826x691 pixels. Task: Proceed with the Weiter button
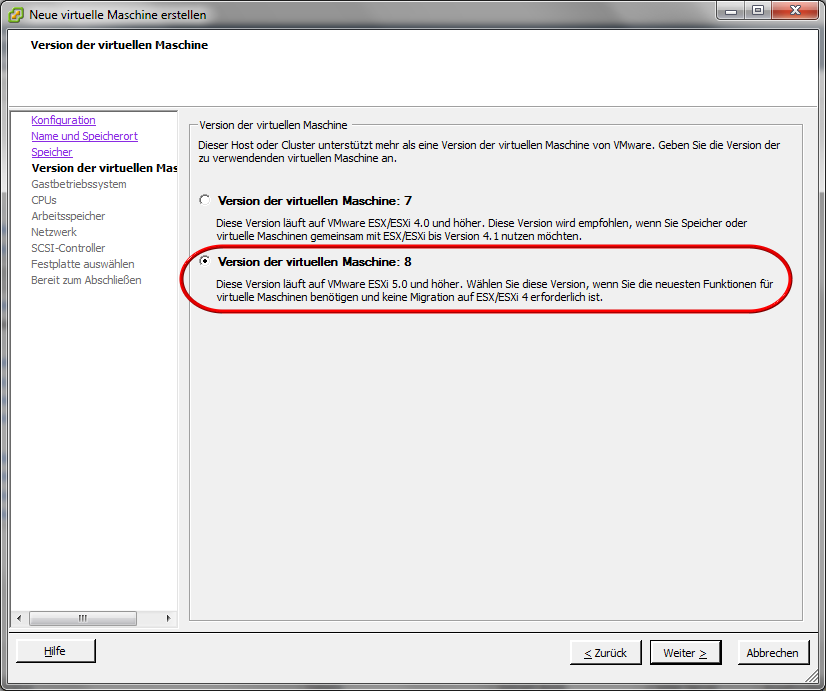[x=685, y=652]
